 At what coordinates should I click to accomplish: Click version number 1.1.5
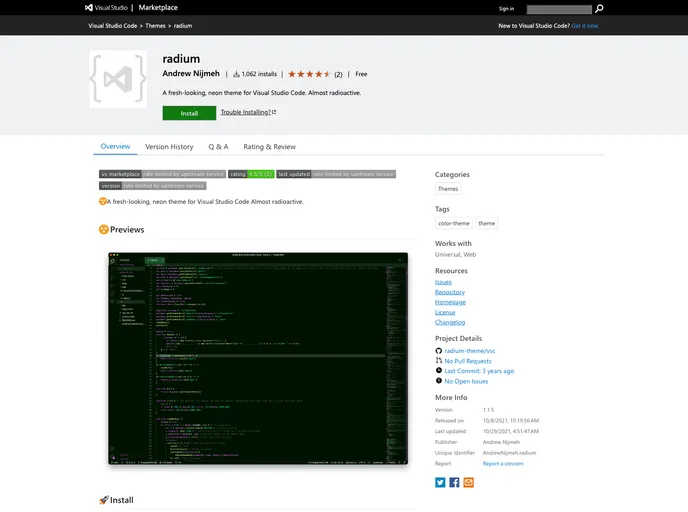tap(488, 410)
